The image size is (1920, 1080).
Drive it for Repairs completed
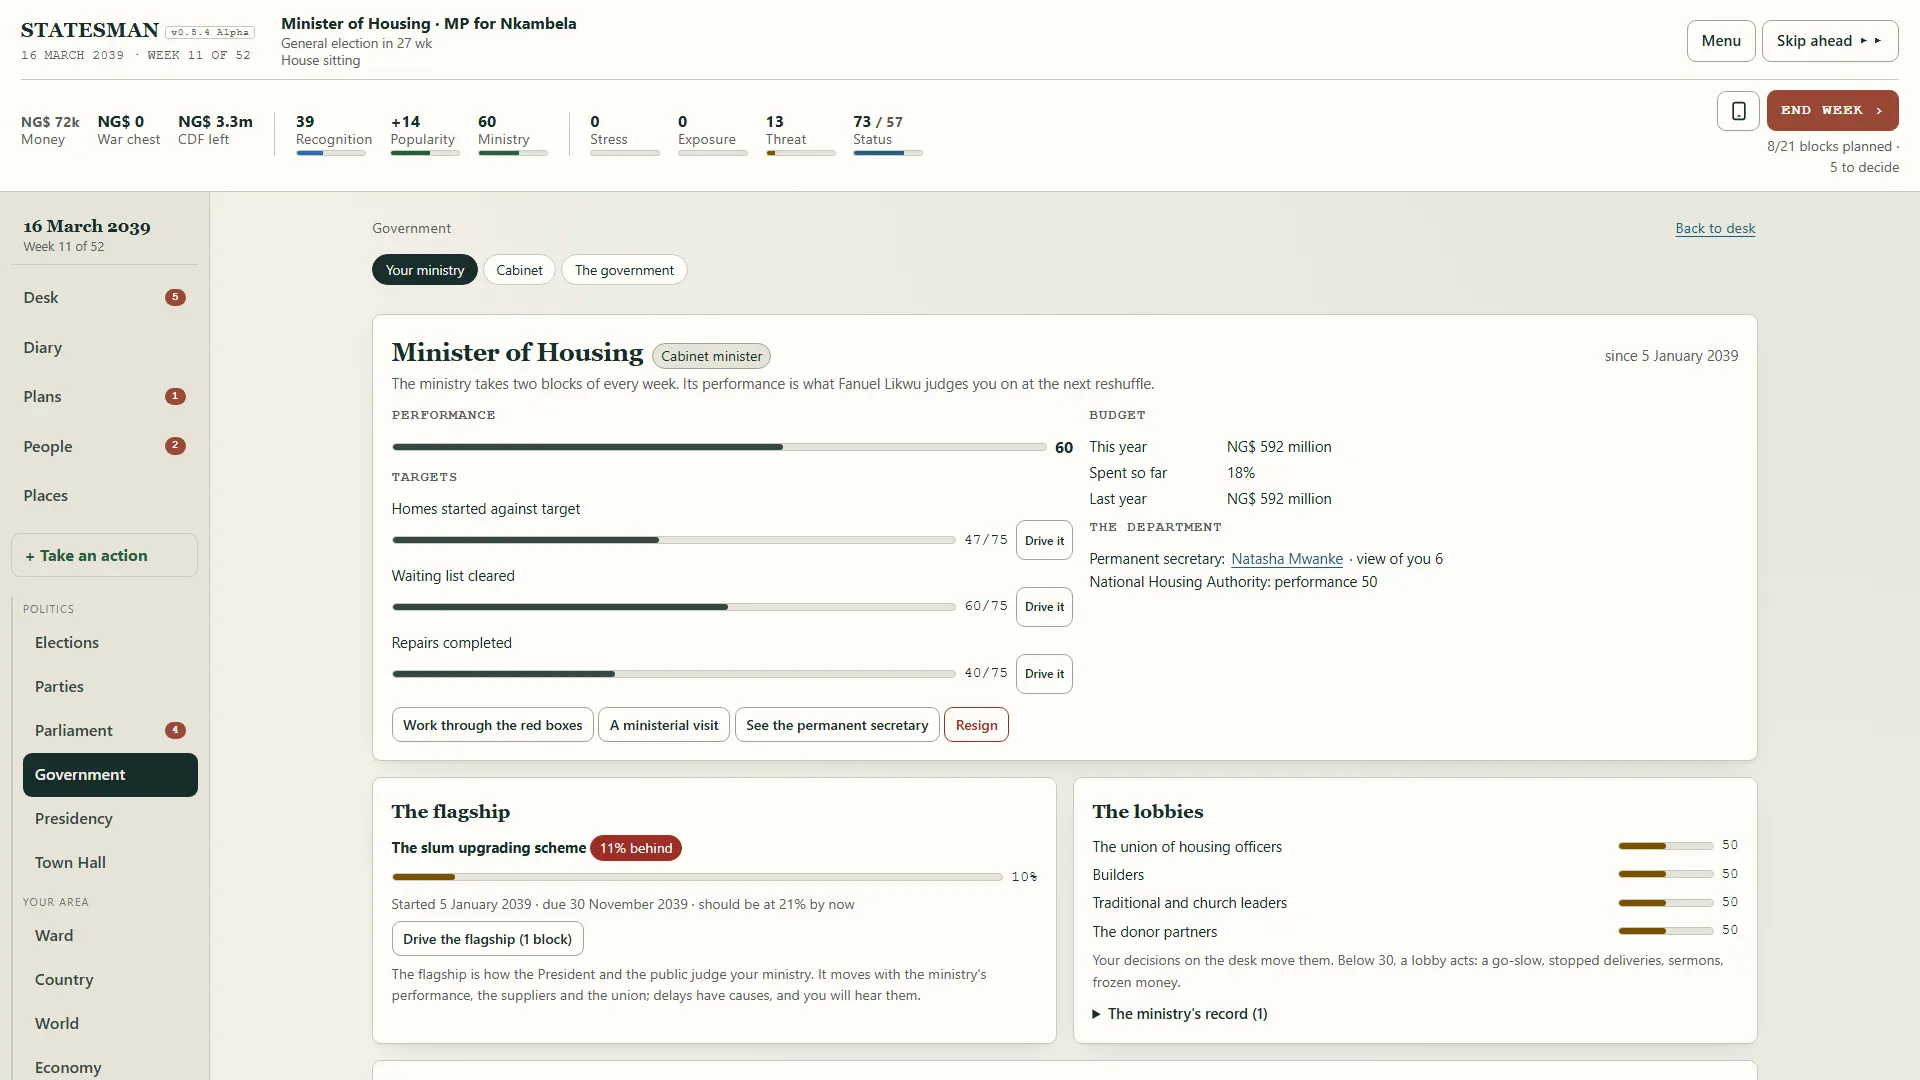pos(1044,674)
